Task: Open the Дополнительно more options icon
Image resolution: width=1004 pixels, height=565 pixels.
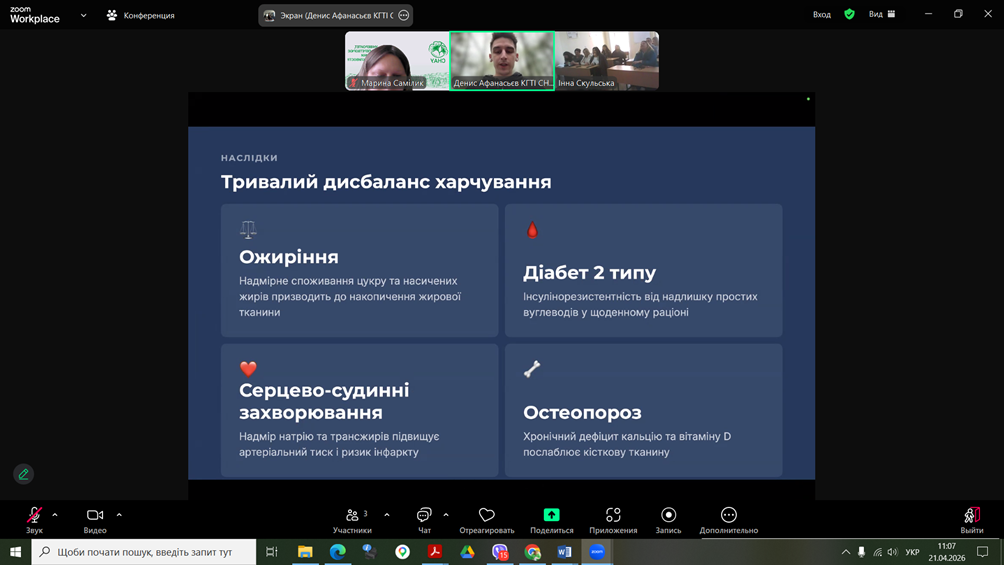Action: click(x=729, y=516)
